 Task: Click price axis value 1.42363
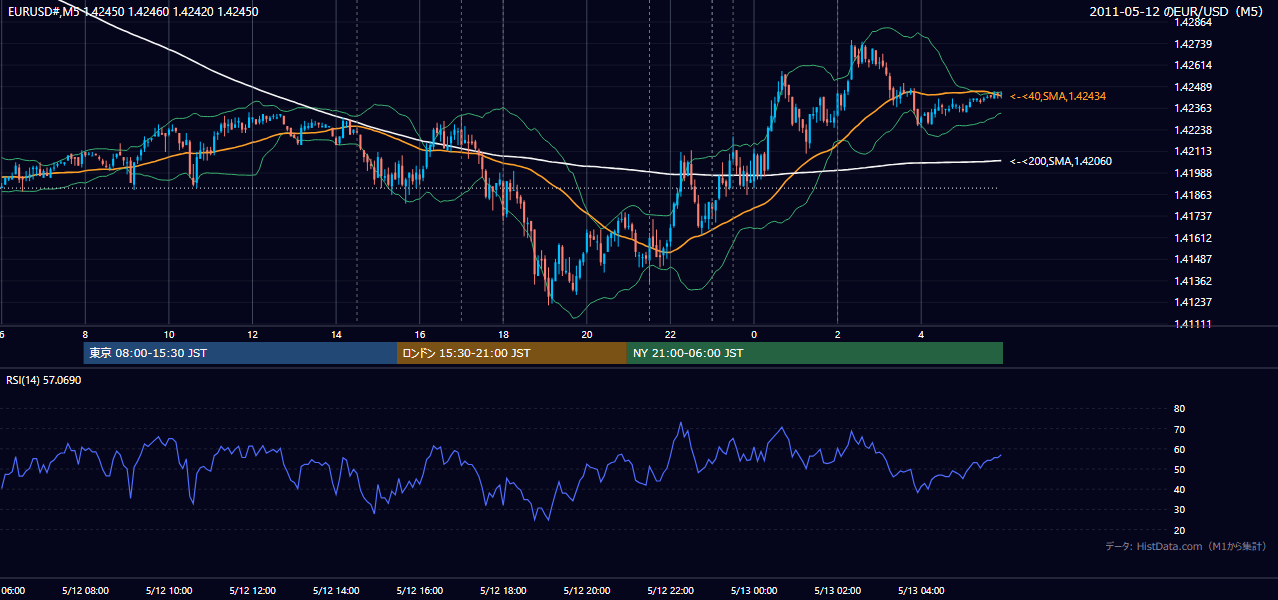coord(1194,108)
